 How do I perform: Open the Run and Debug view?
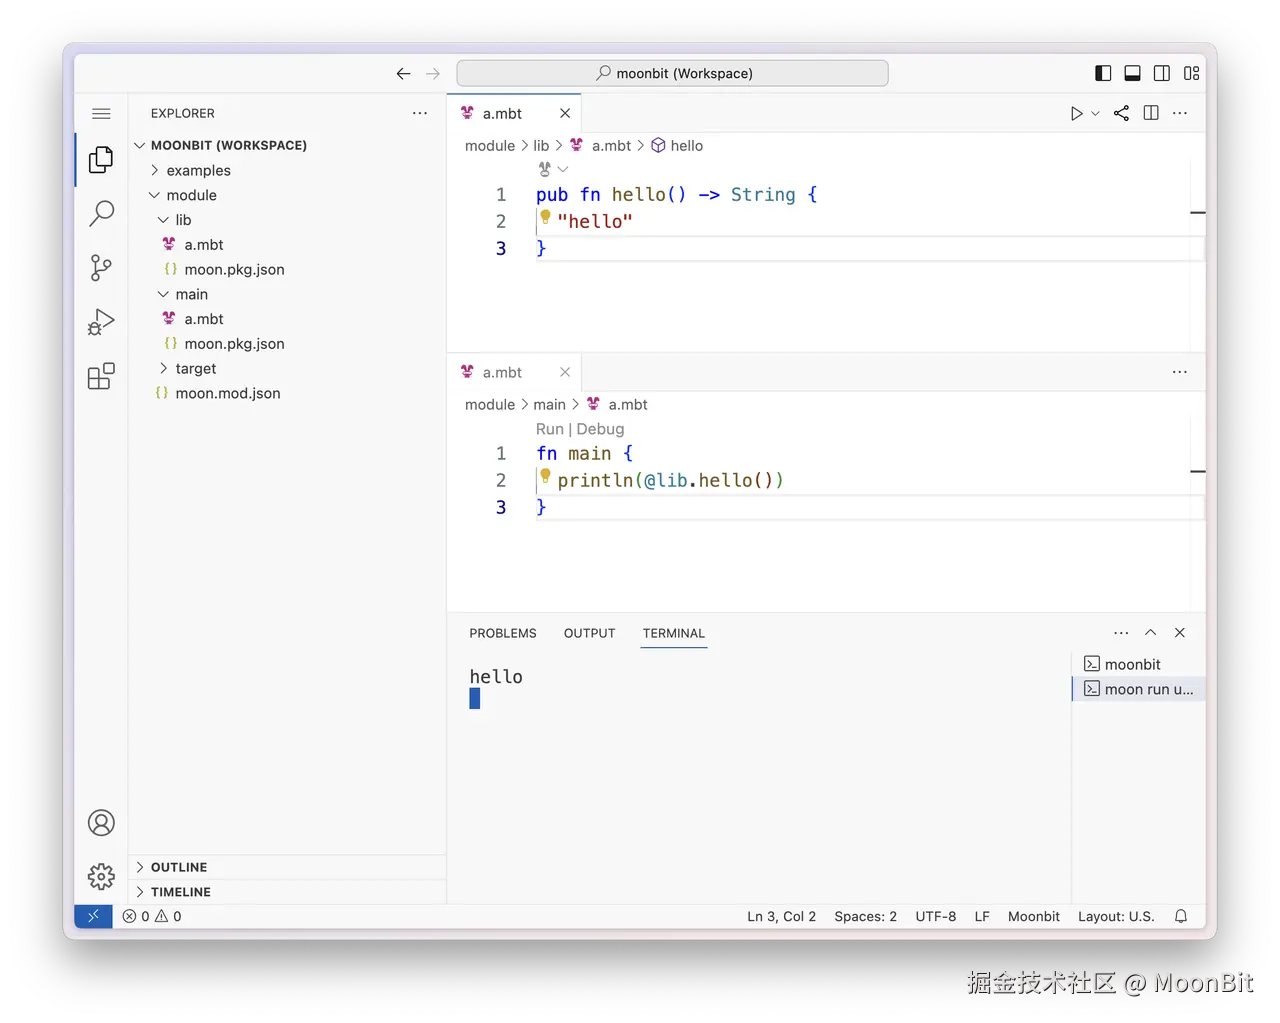[x=101, y=322]
